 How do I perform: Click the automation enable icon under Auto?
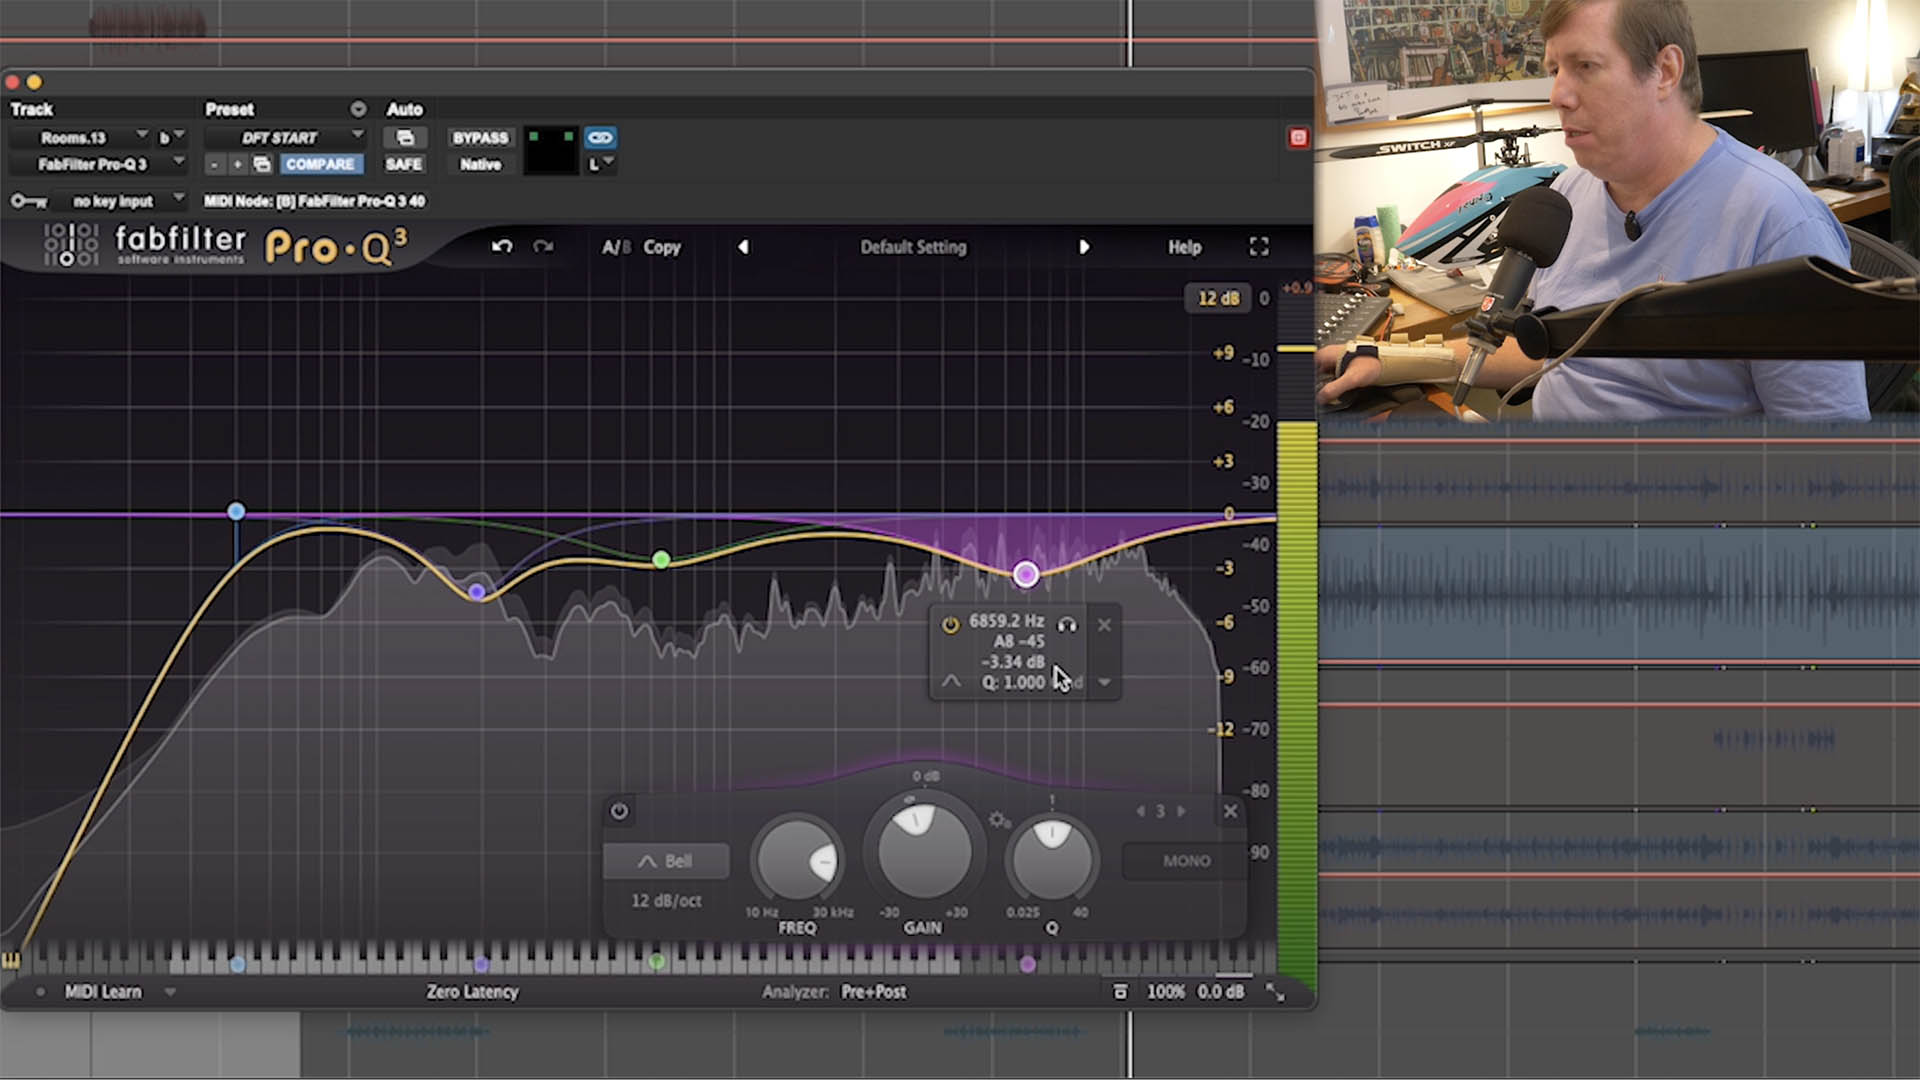pyautogui.click(x=405, y=137)
